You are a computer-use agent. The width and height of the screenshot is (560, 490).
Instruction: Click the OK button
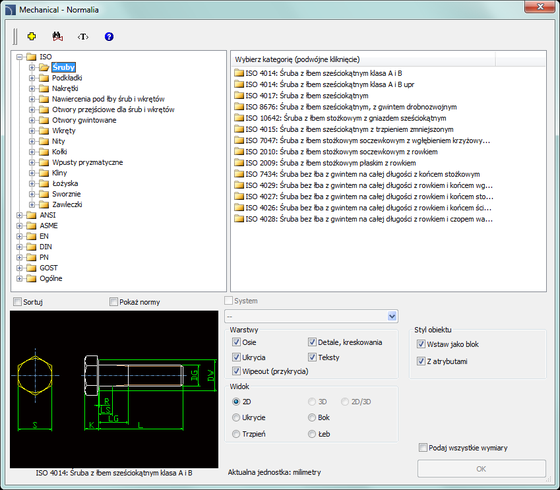point(481,469)
